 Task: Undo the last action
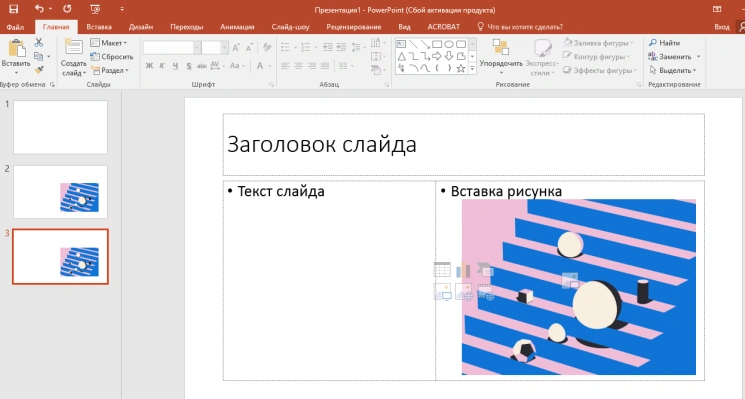pos(39,9)
